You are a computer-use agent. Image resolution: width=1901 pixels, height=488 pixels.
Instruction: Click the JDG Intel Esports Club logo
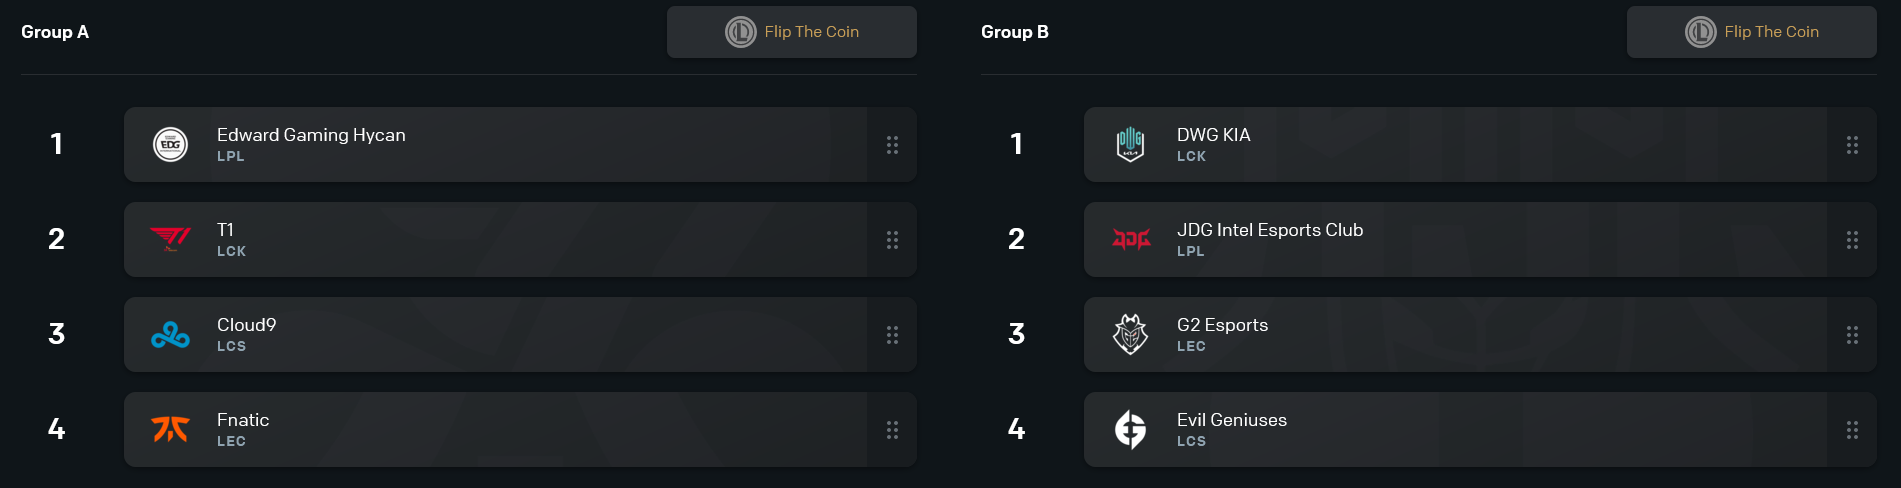coord(1131,240)
